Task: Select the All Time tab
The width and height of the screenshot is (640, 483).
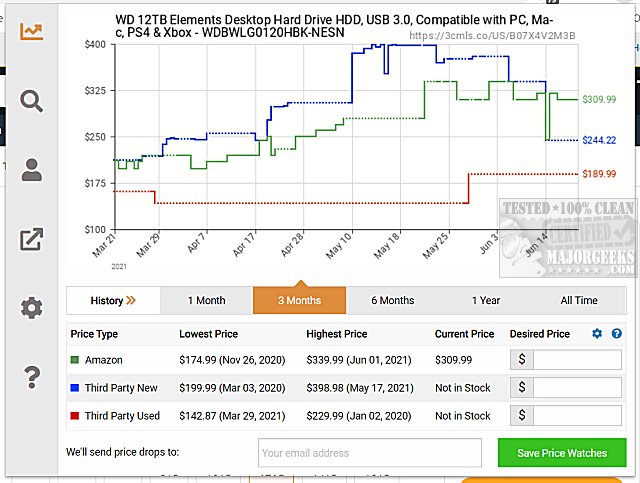Action: click(x=579, y=300)
